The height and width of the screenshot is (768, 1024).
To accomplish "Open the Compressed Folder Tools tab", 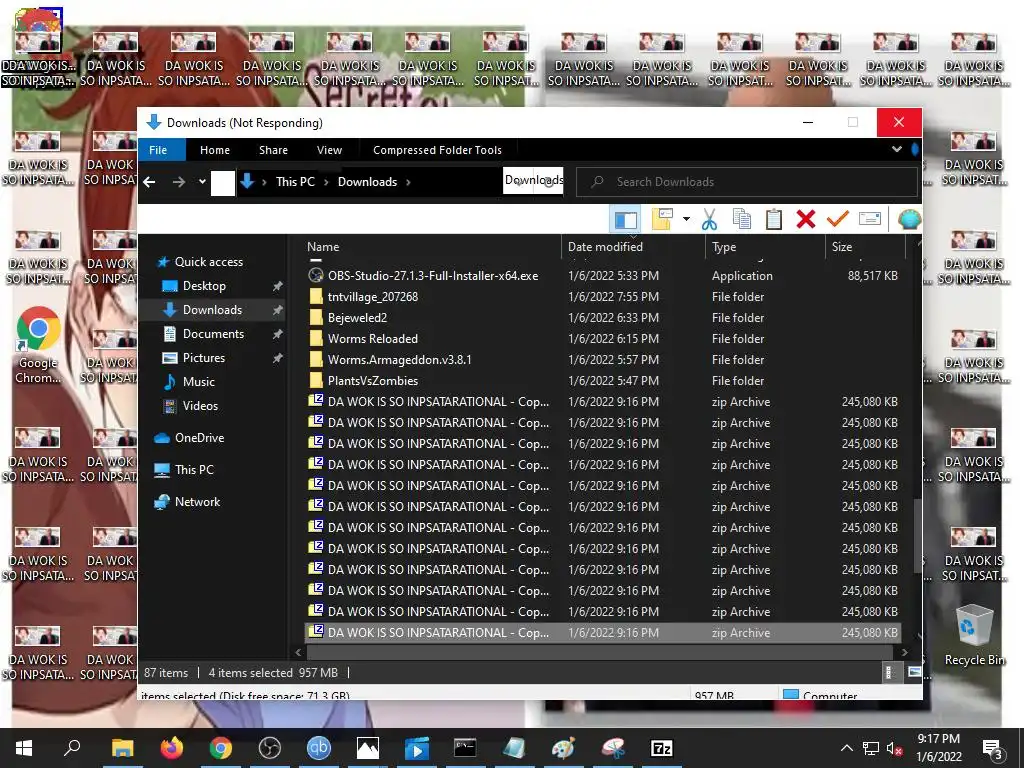I will pyautogui.click(x=438, y=150).
